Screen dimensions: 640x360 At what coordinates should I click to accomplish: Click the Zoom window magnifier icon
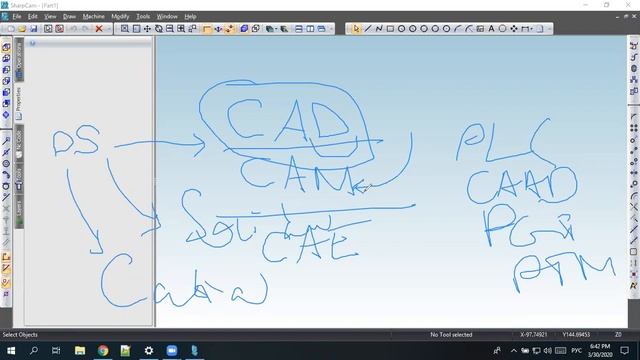[124, 29]
